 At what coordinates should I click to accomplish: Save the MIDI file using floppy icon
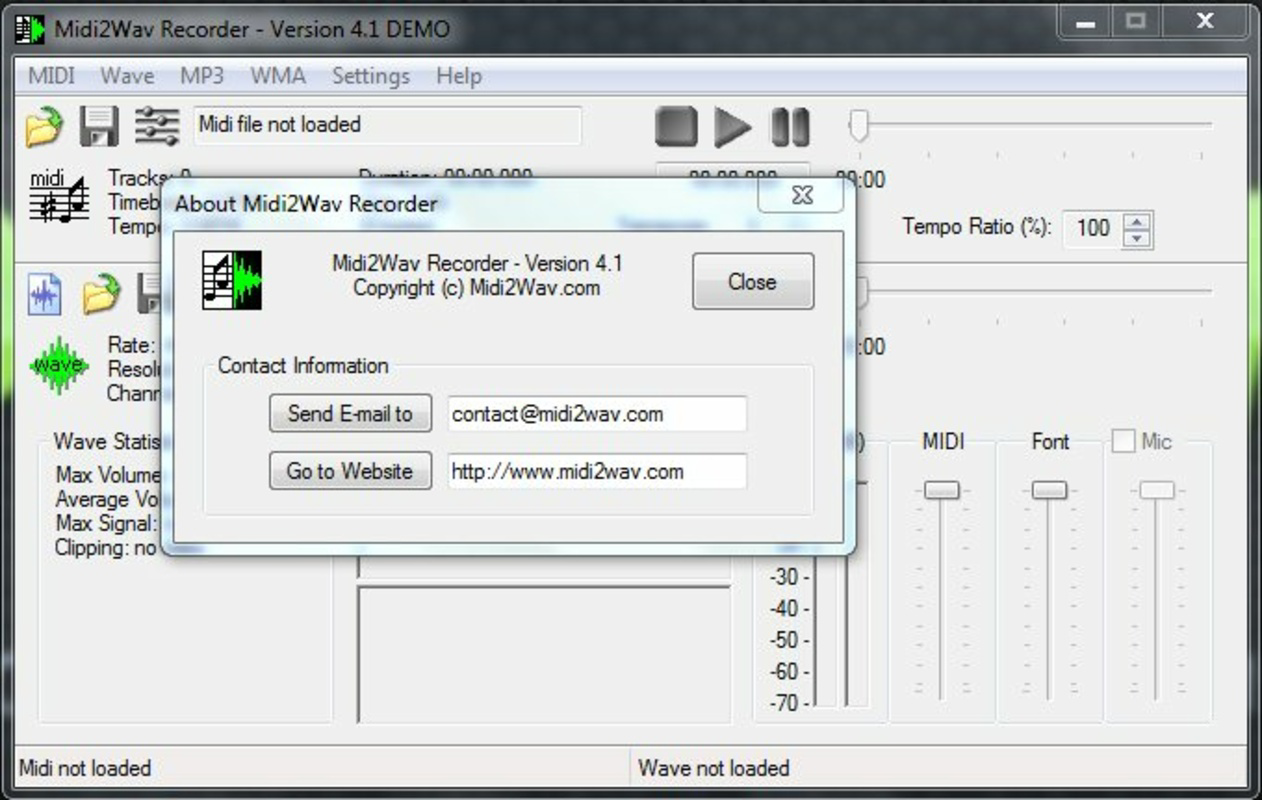click(100, 127)
